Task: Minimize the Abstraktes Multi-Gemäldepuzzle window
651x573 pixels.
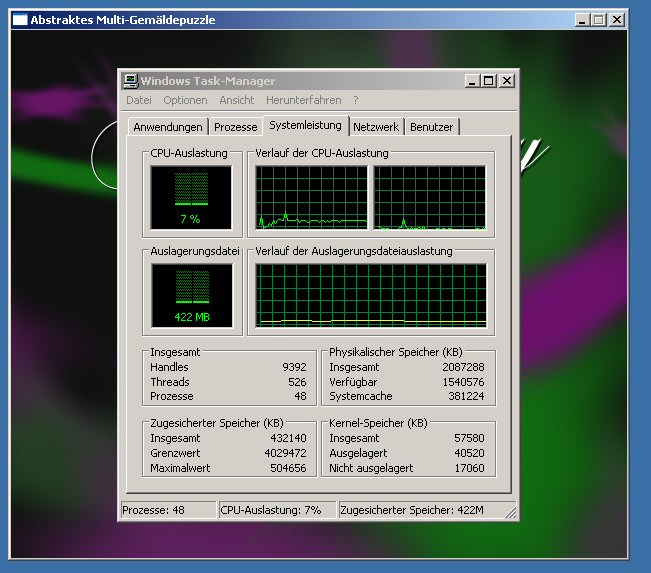Action: (584, 20)
